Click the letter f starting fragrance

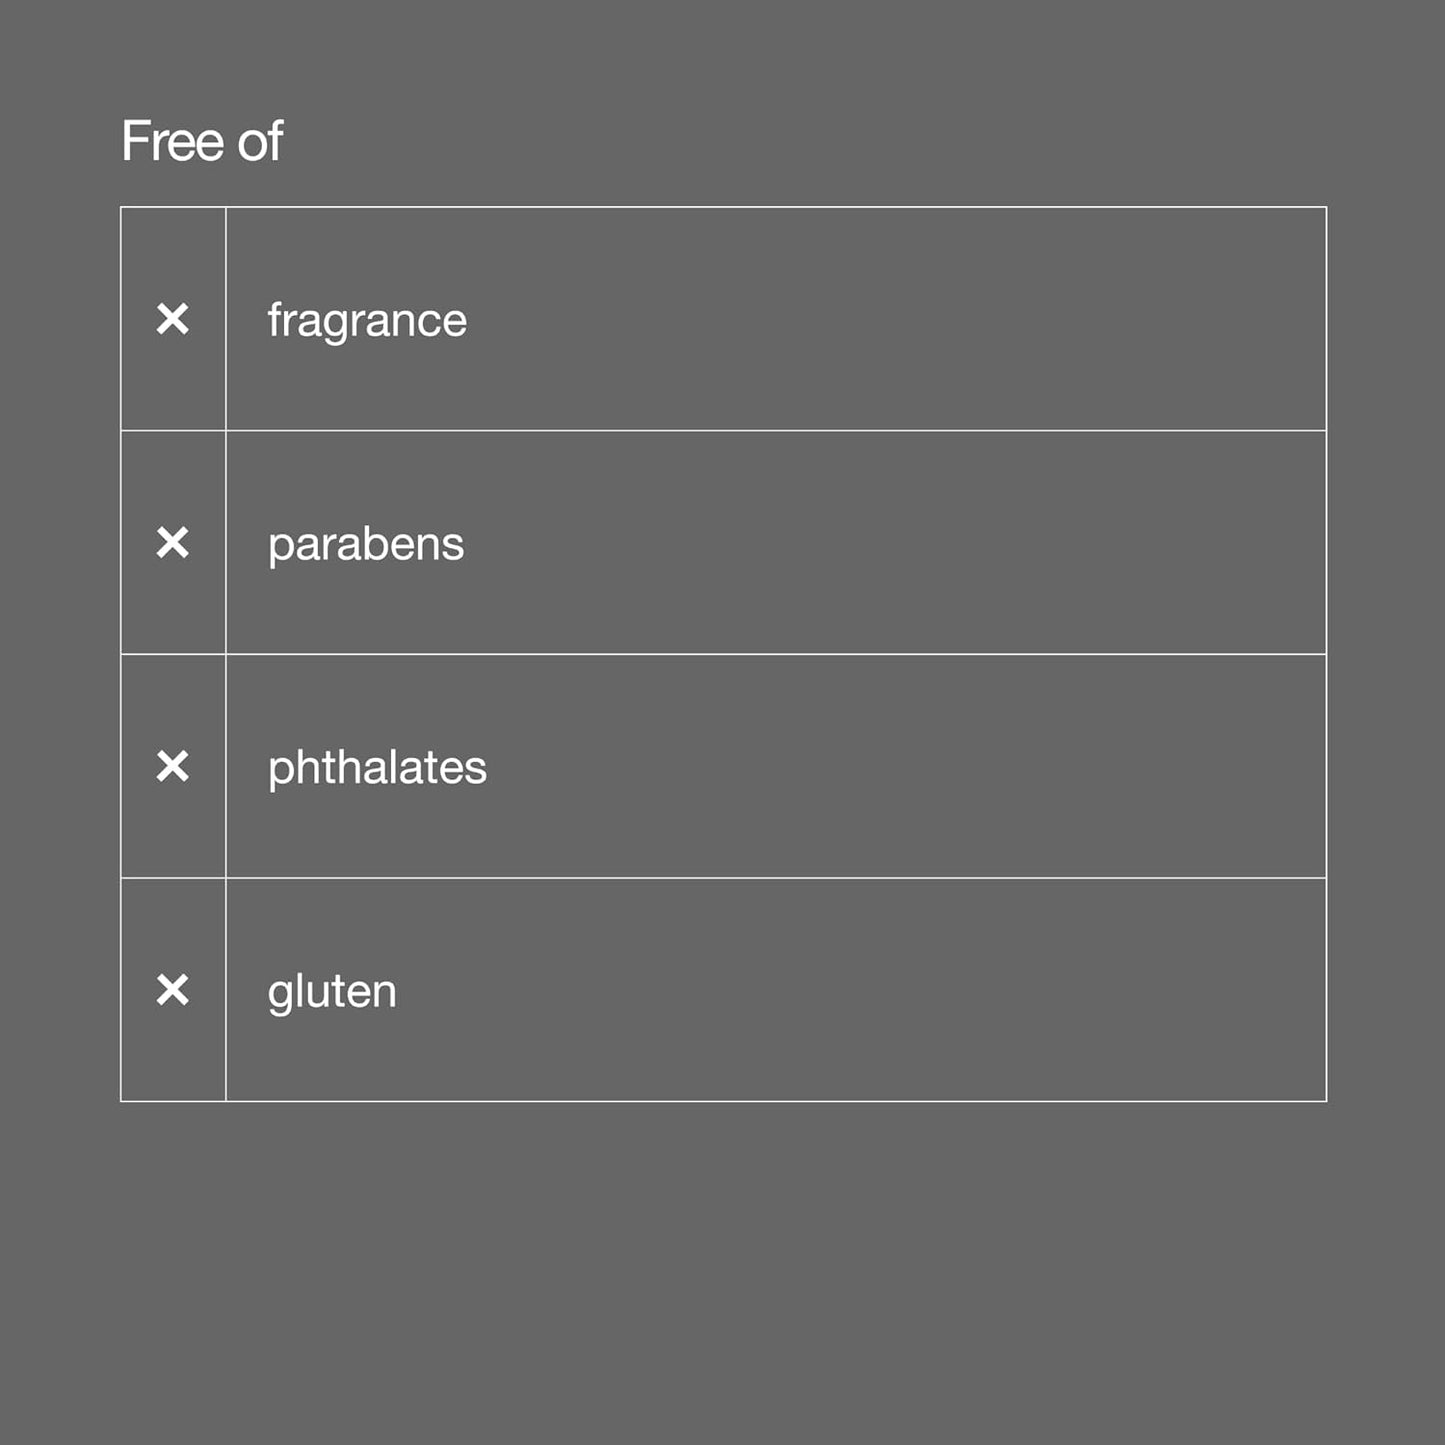pos(274,320)
